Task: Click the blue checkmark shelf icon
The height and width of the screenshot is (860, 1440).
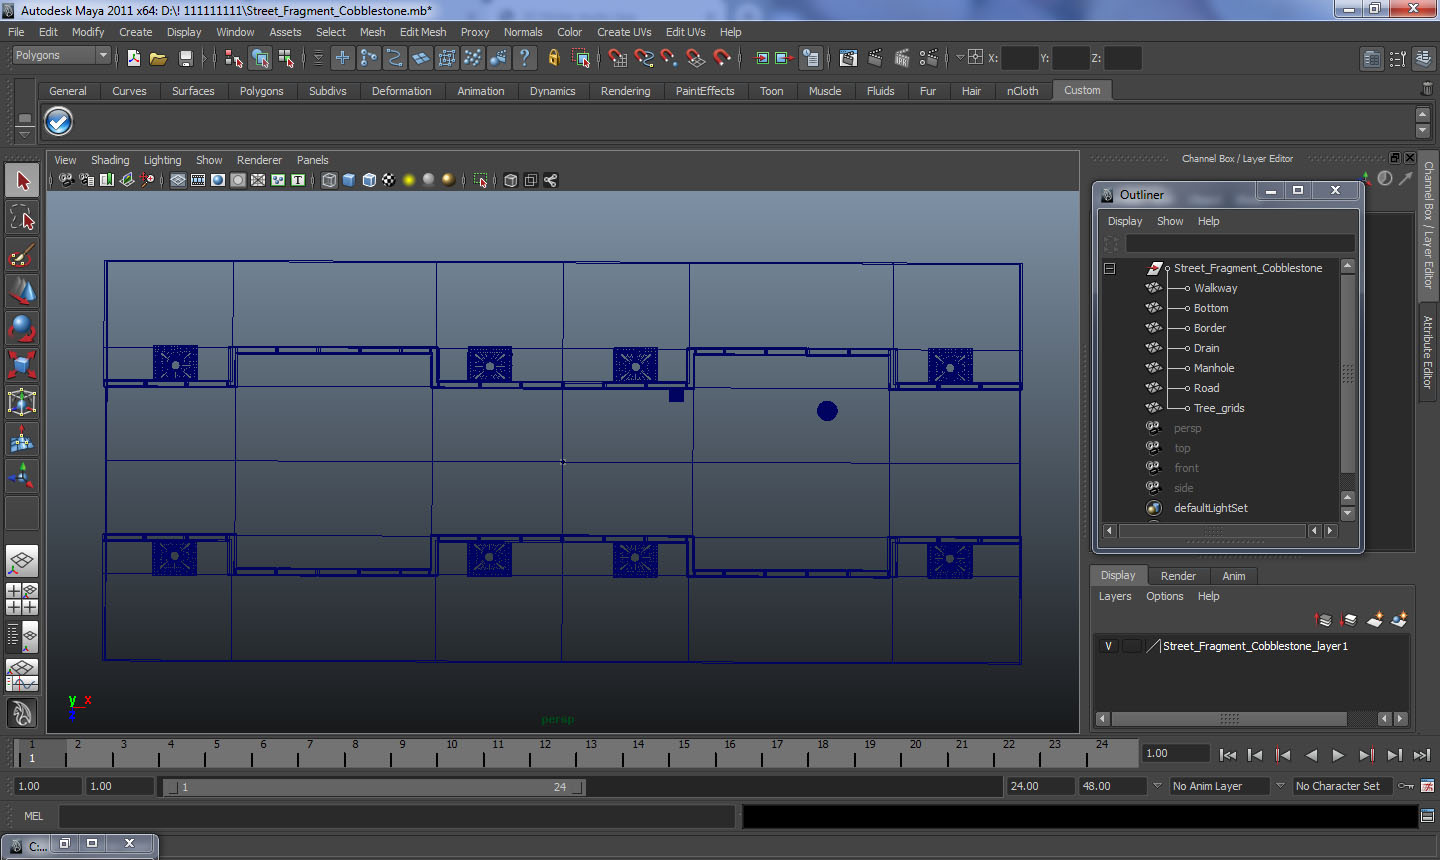Action: [x=59, y=122]
